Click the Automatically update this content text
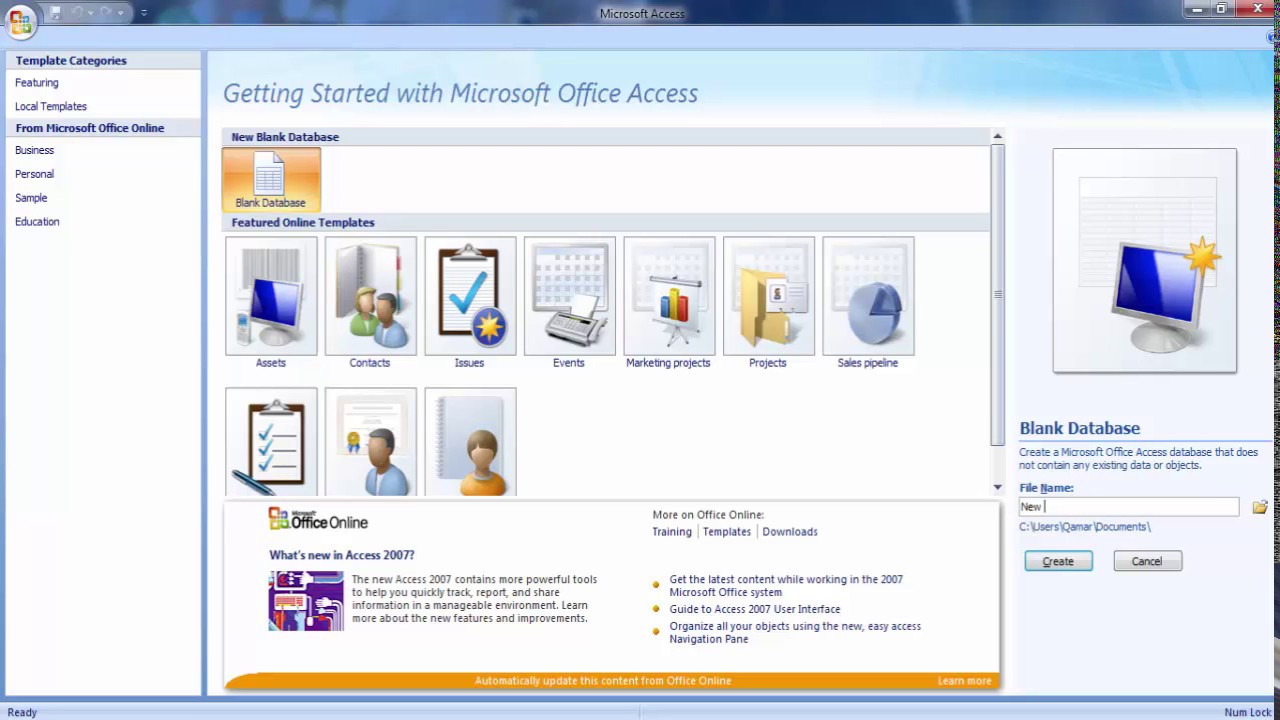1280x720 pixels. click(603, 681)
